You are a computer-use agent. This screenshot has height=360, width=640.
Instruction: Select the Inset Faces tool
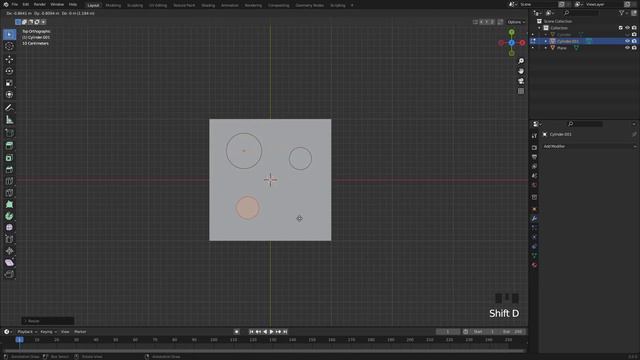point(9,158)
